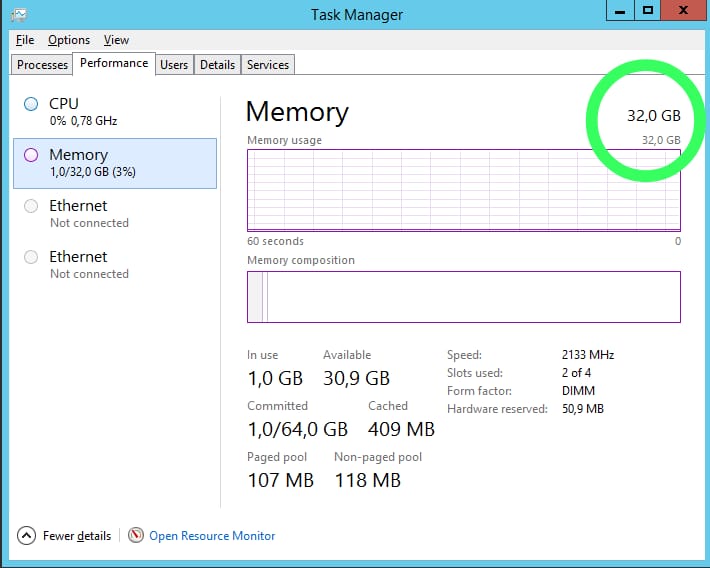Image resolution: width=710 pixels, height=568 pixels.
Task: Collapse view with Fewer details arrow
Action: click(x=27, y=536)
